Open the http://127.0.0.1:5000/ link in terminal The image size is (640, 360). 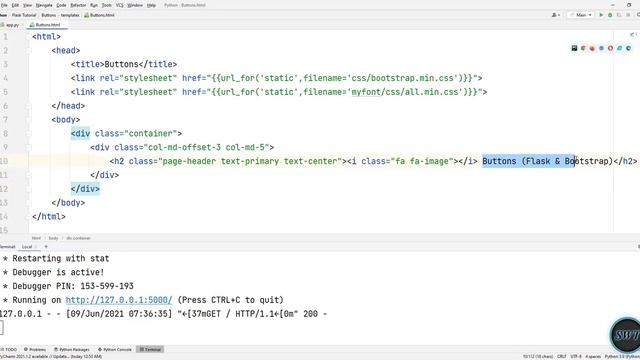click(x=119, y=300)
